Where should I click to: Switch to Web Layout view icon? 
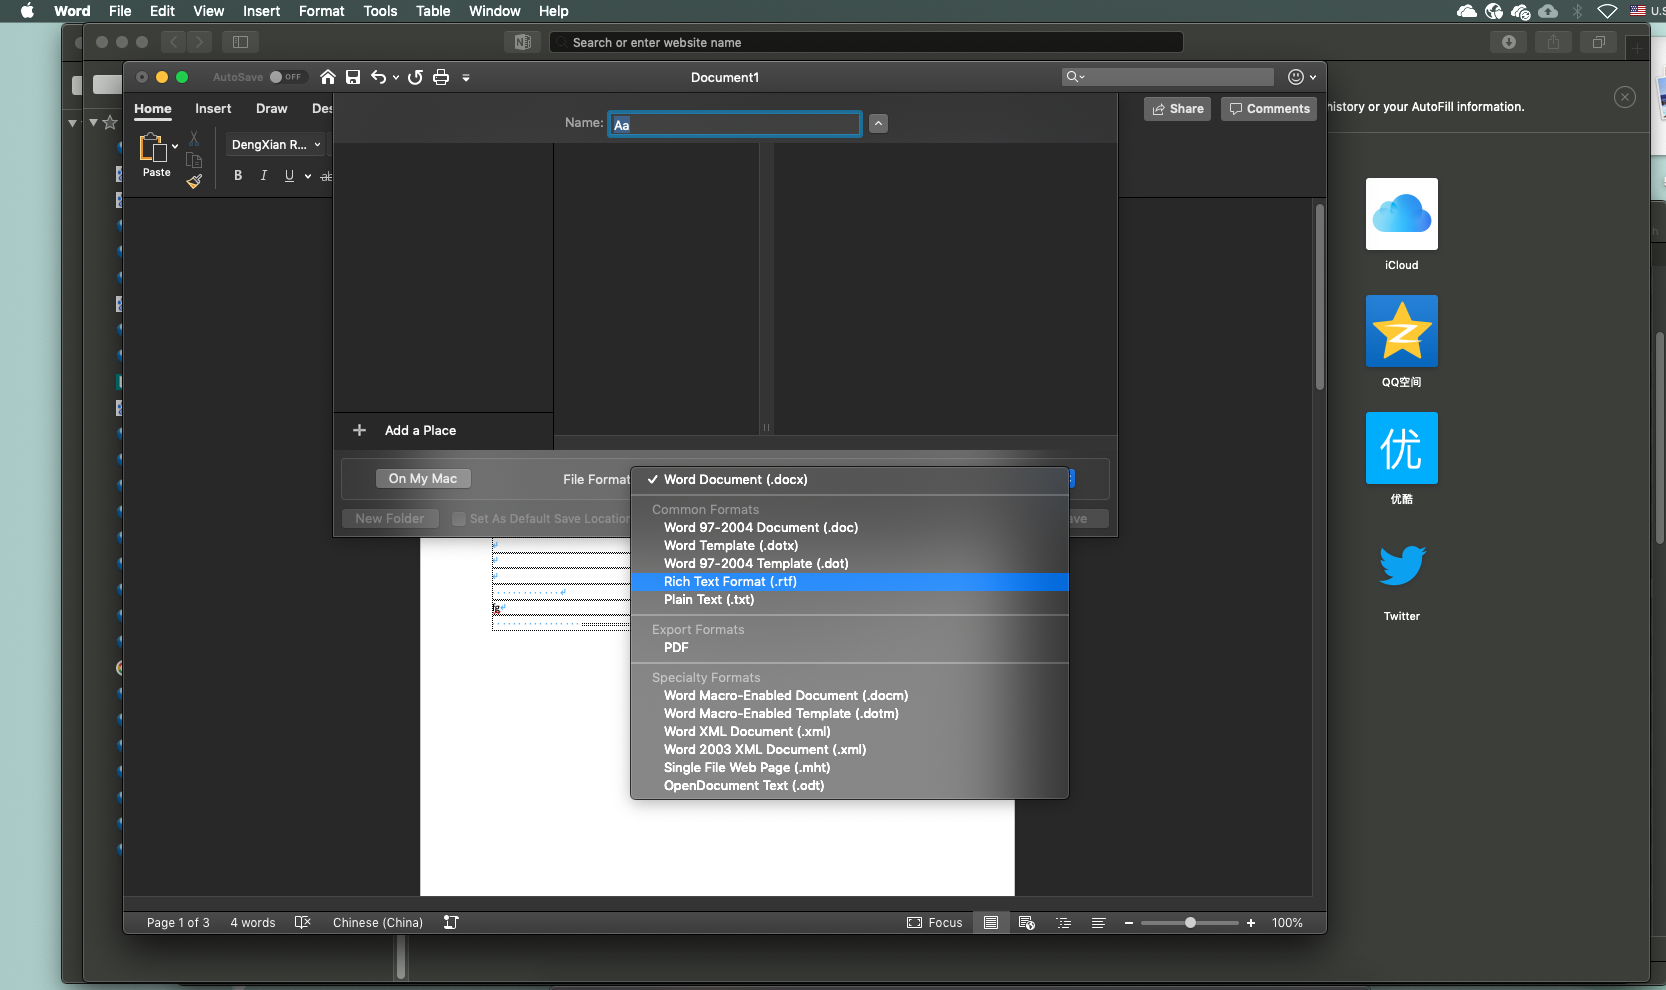[1026, 923]
